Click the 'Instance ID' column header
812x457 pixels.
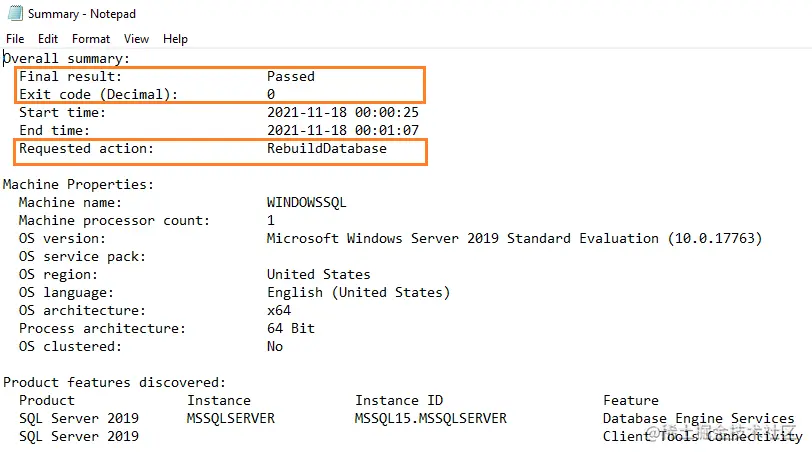pos(399,401)
